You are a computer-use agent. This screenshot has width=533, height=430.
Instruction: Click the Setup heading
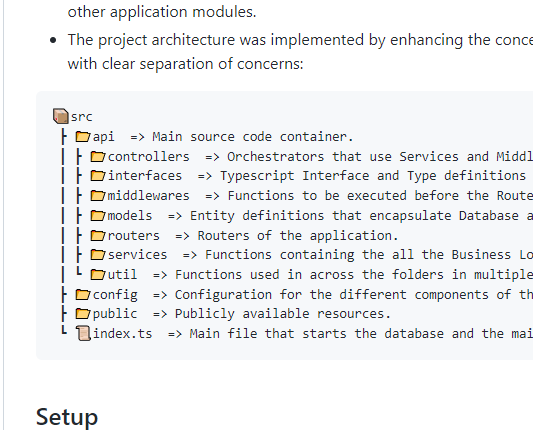coord(67,417)
